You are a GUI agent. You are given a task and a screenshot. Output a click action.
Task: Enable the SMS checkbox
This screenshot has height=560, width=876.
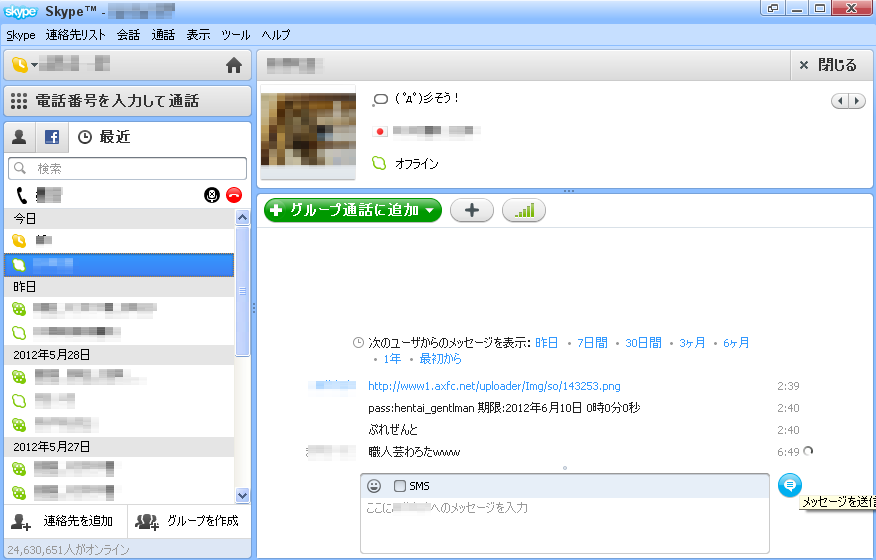click(400, 486)
